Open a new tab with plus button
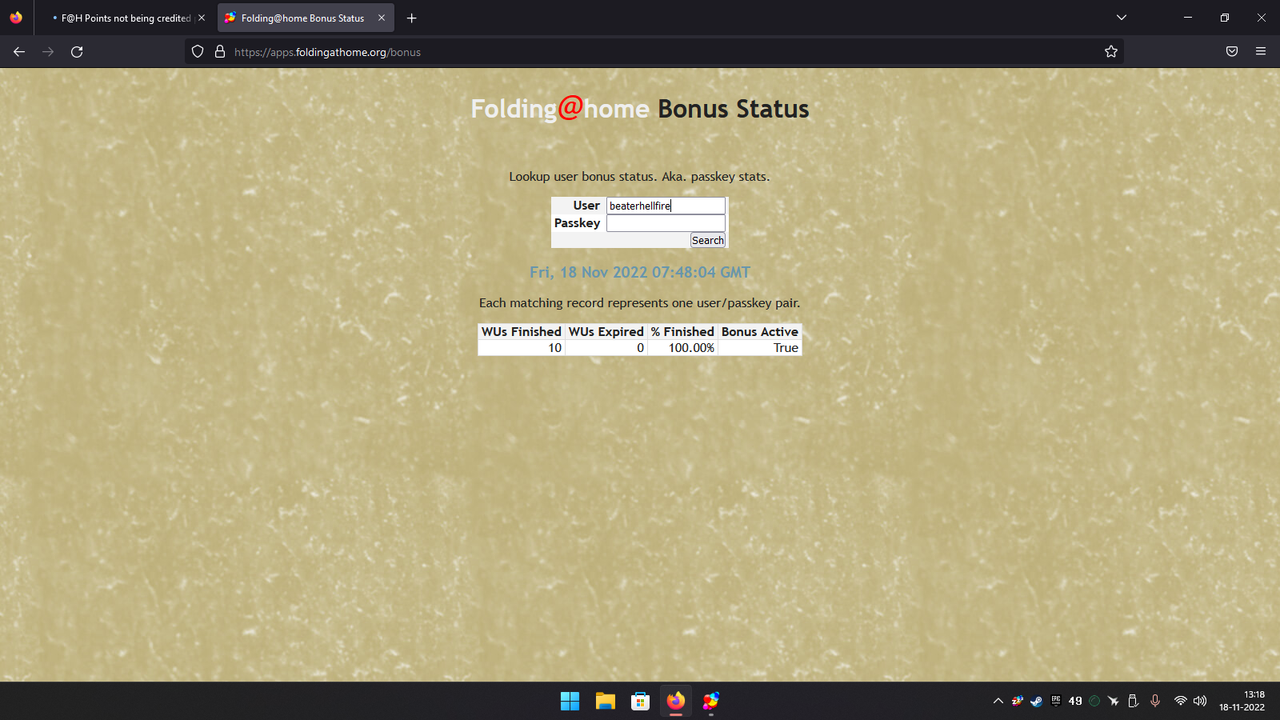The image size is (1280, 720). pyautogui.click(x=412, y=18)
